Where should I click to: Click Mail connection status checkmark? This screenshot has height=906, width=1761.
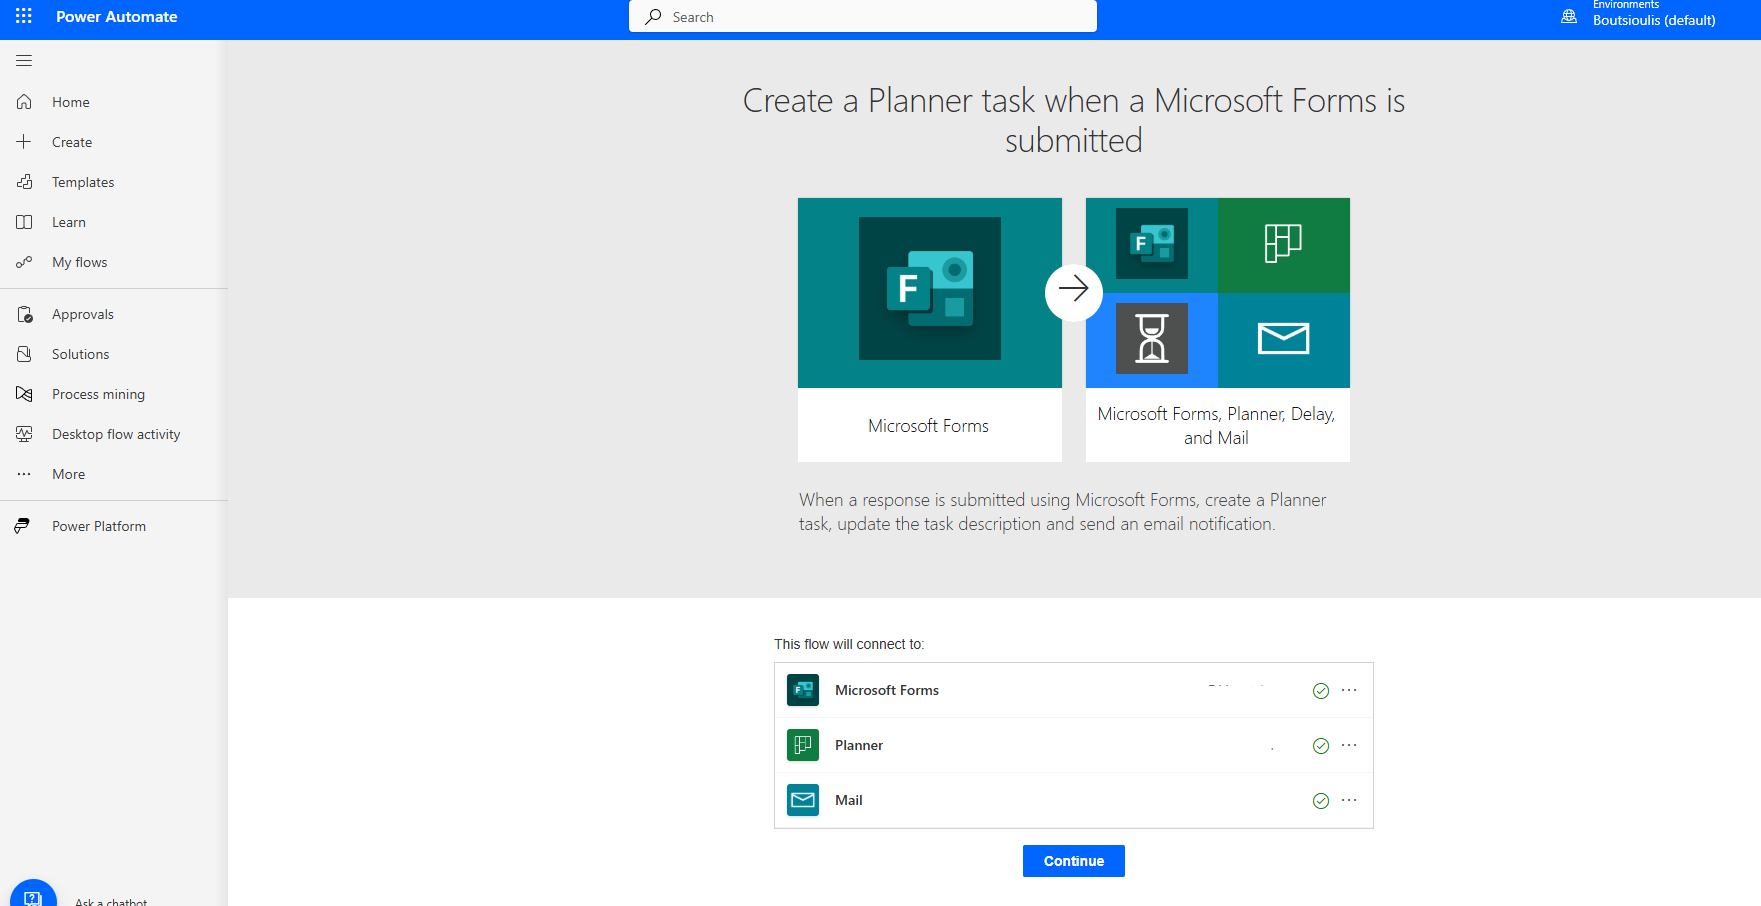[x=1321, y=801]
